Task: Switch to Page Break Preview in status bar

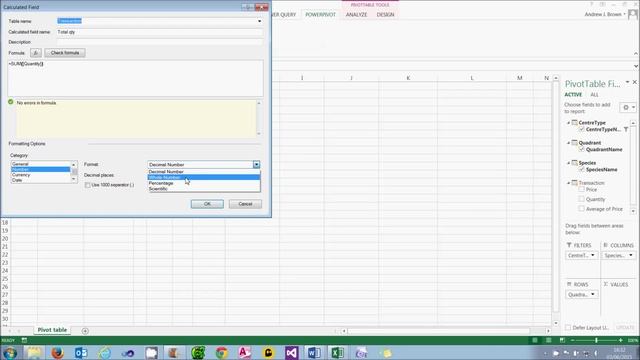Action: pos(562,340)
